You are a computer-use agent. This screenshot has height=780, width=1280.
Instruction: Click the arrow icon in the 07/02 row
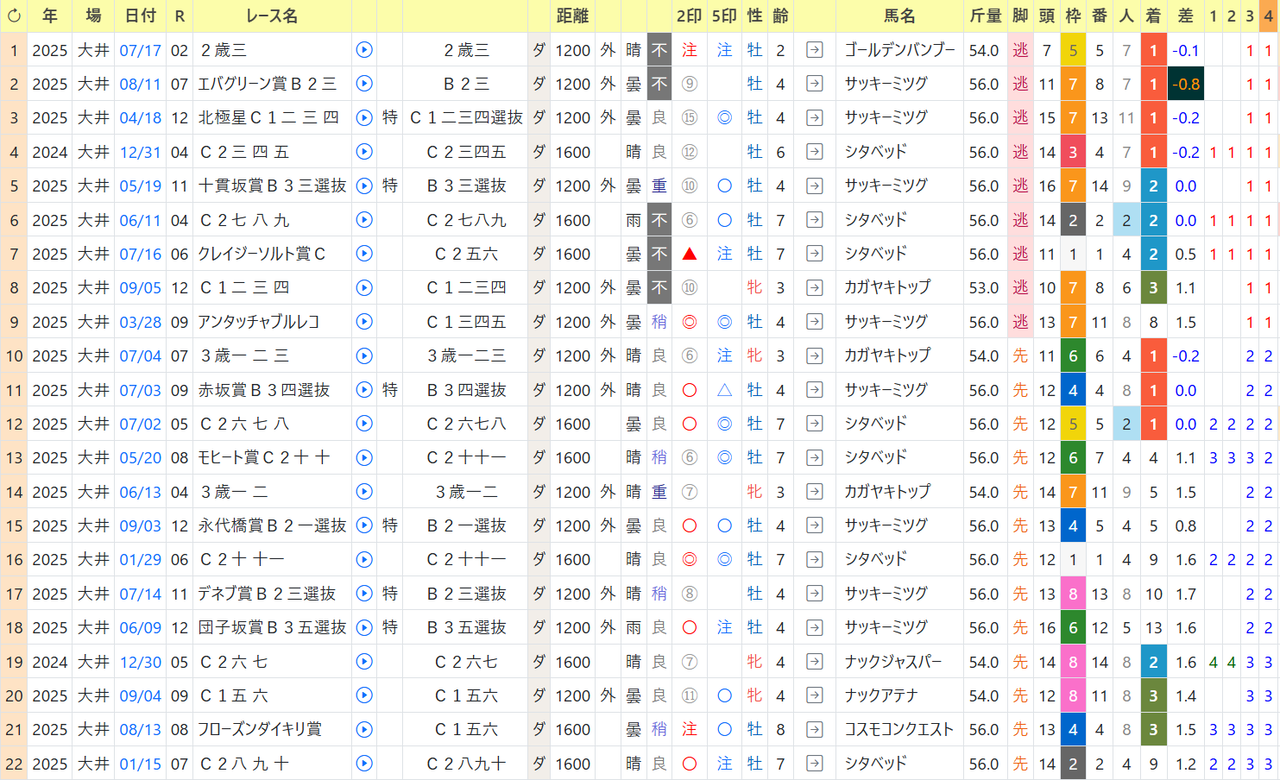click(x=815, y=424)
